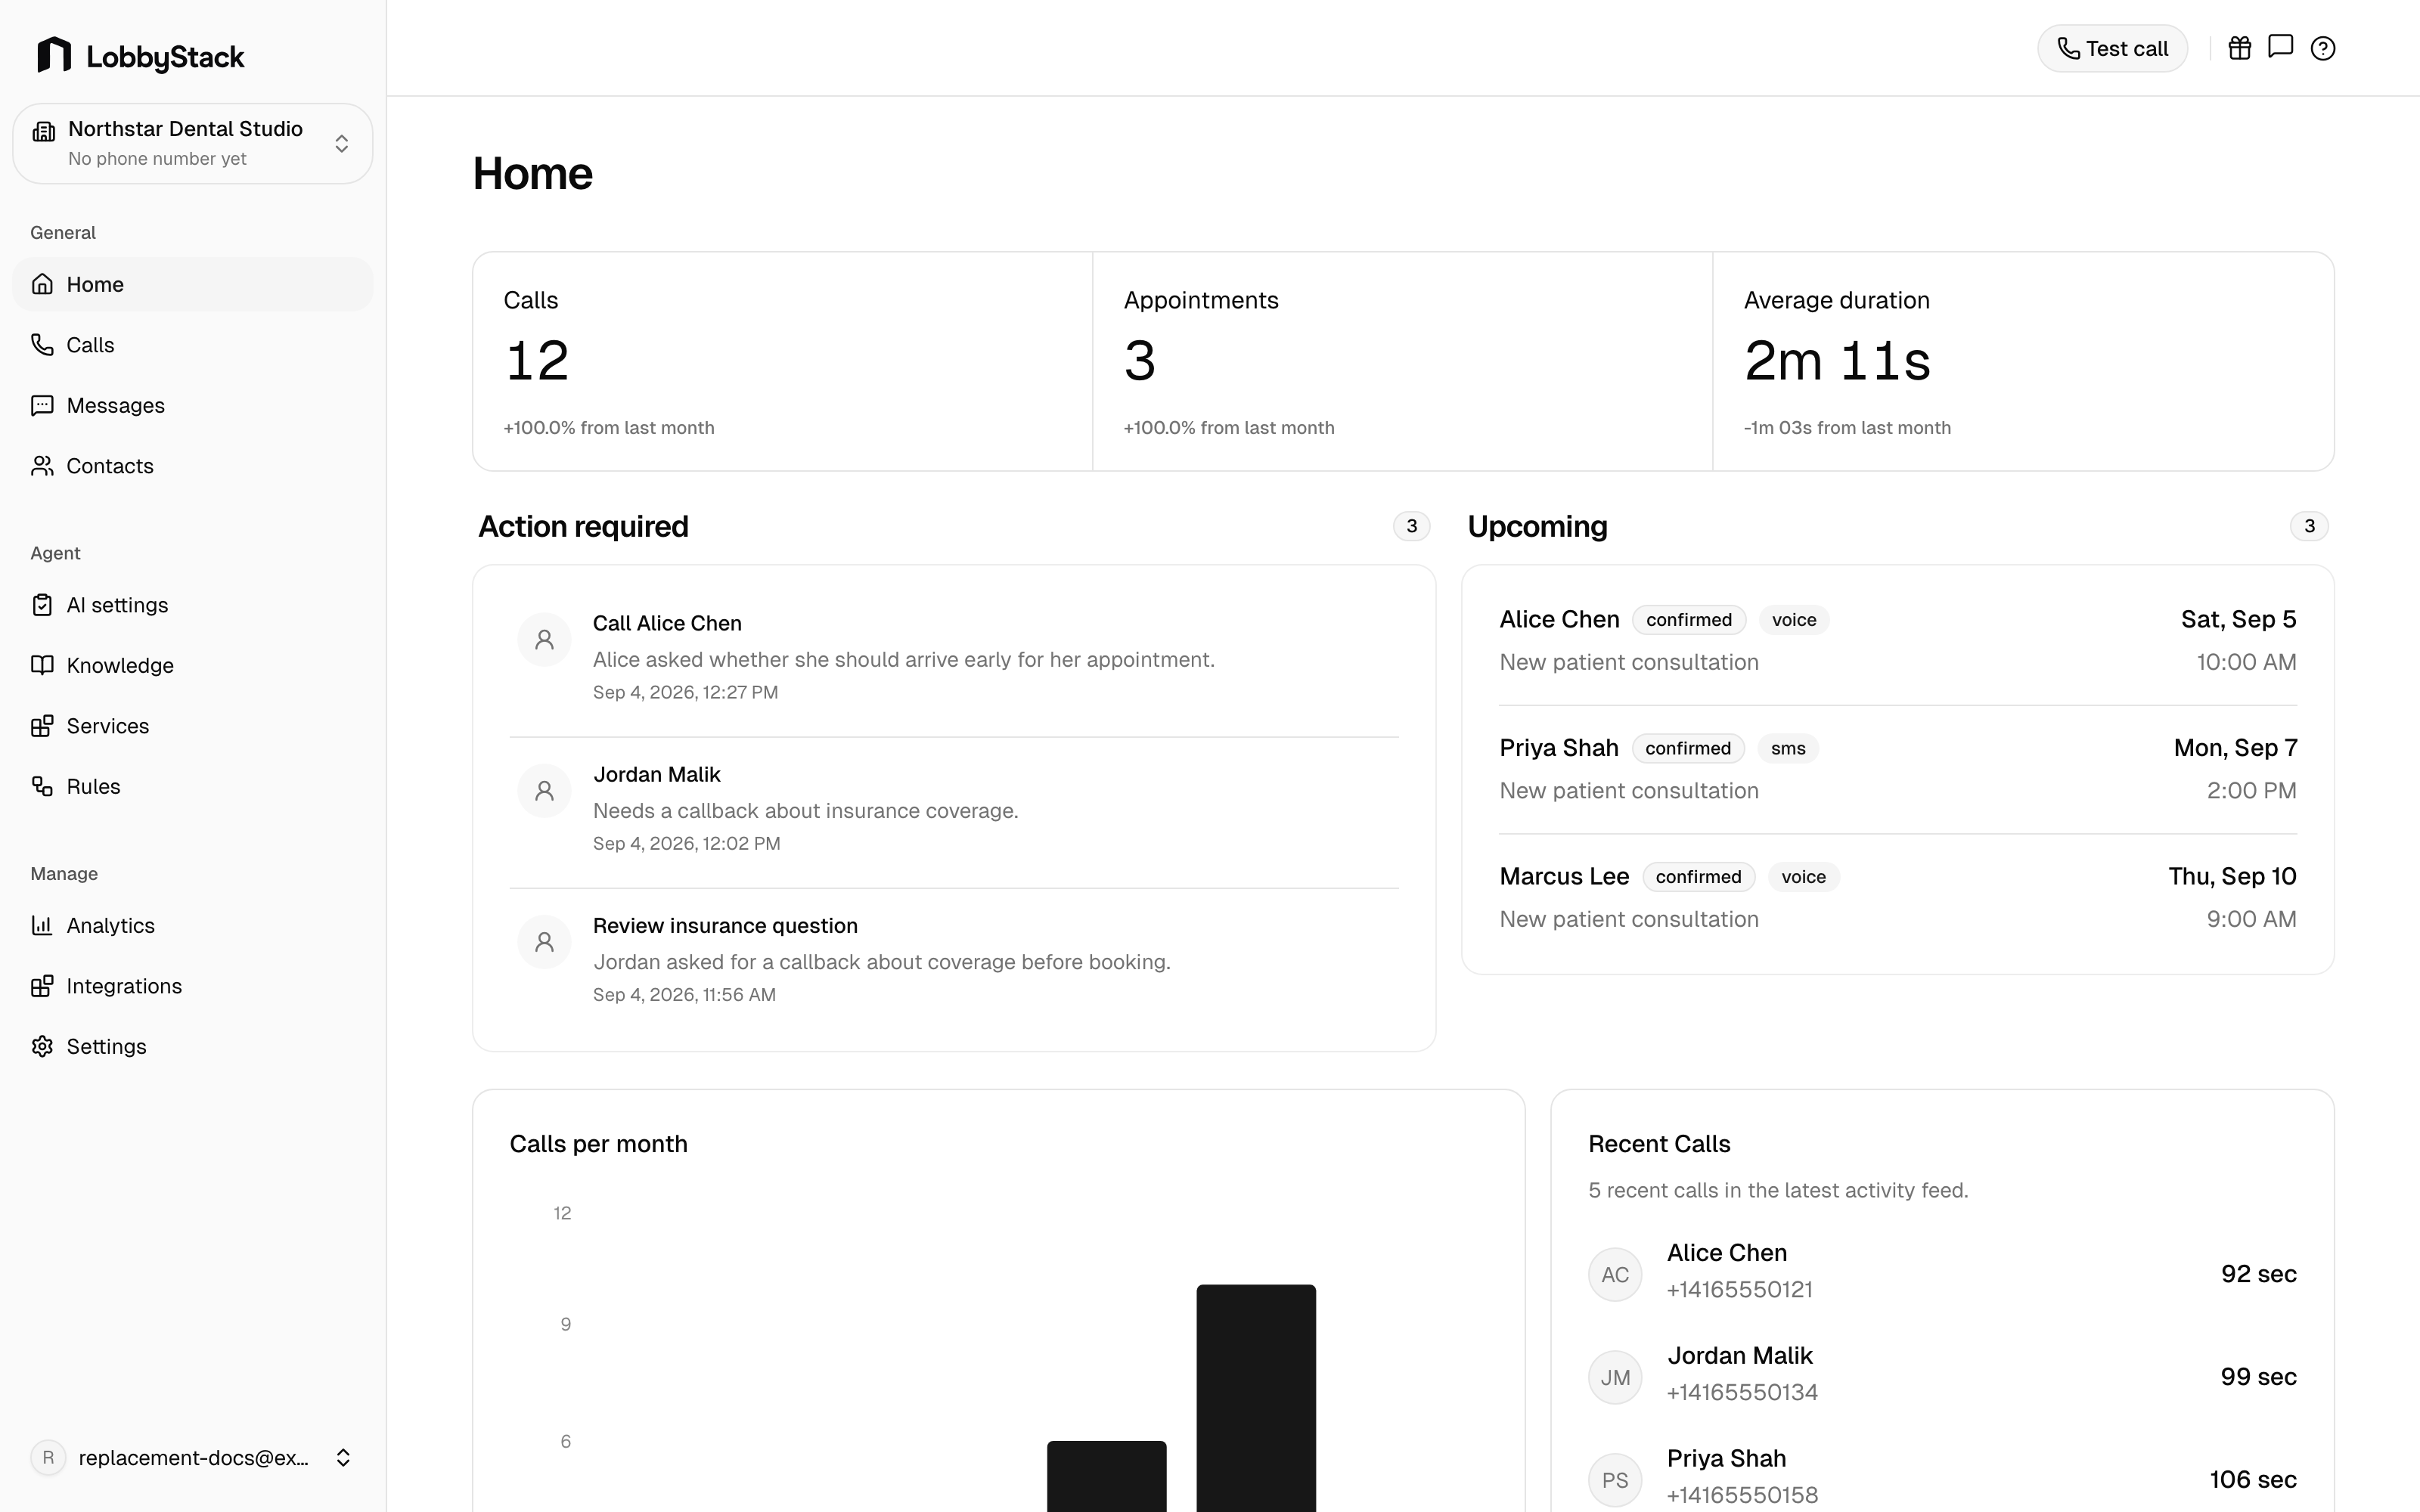Click the sms tag on Priya Shah appointment

[1788, 748]
